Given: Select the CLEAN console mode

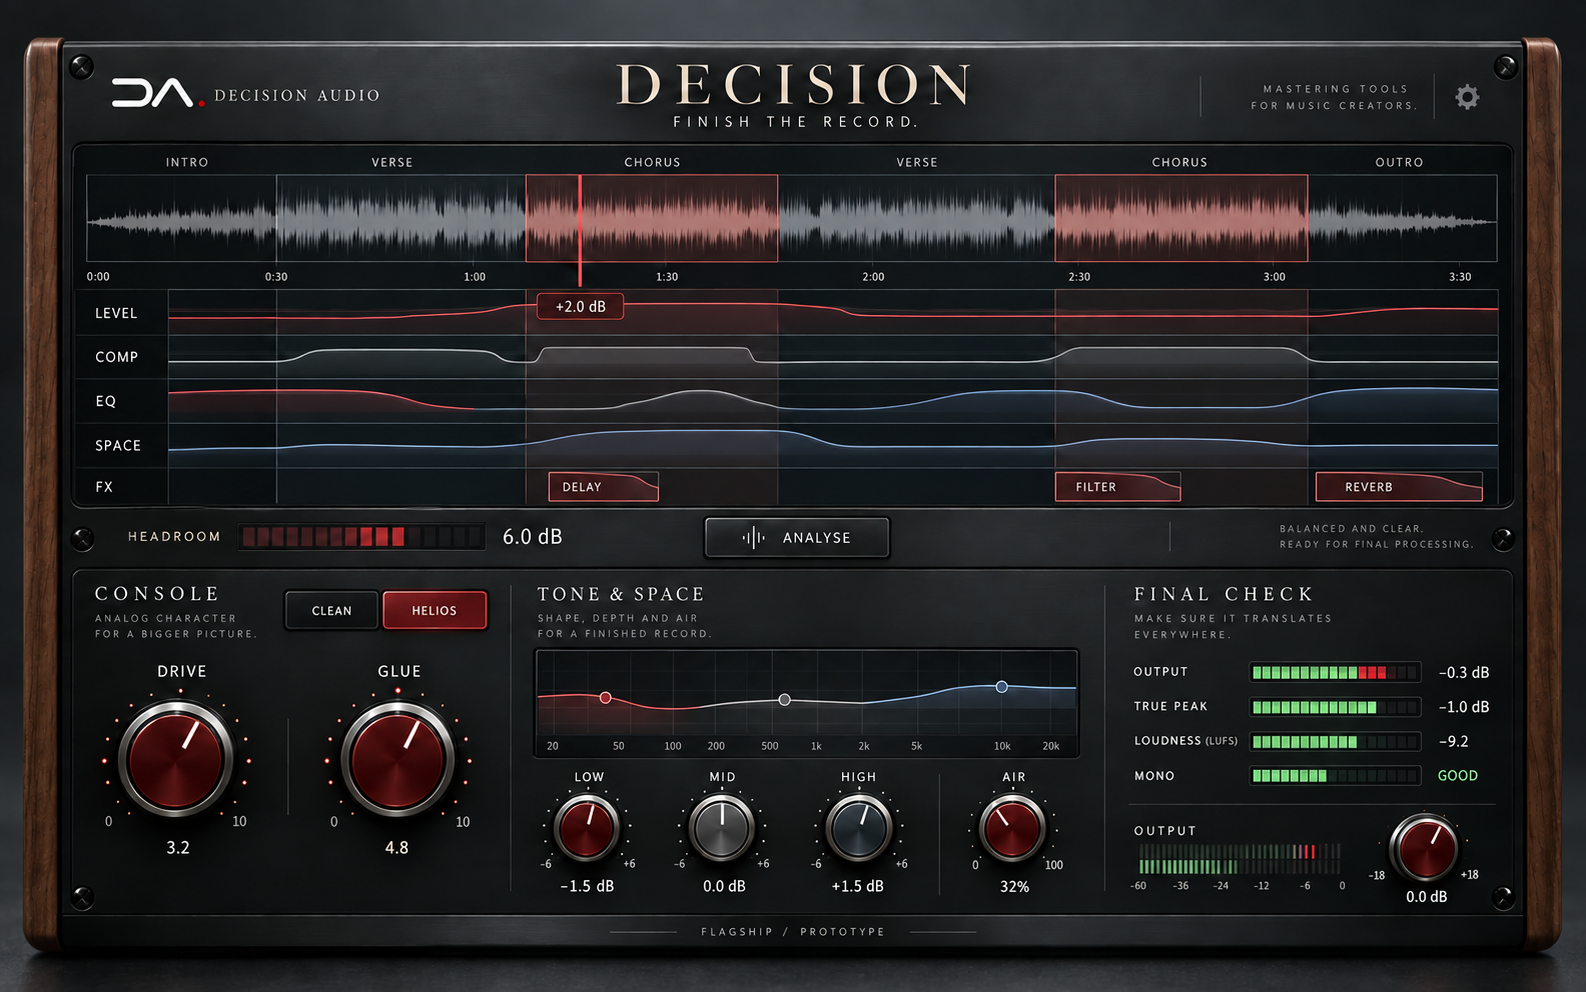Looking at the screenshot, I should (x=332, y=610).
